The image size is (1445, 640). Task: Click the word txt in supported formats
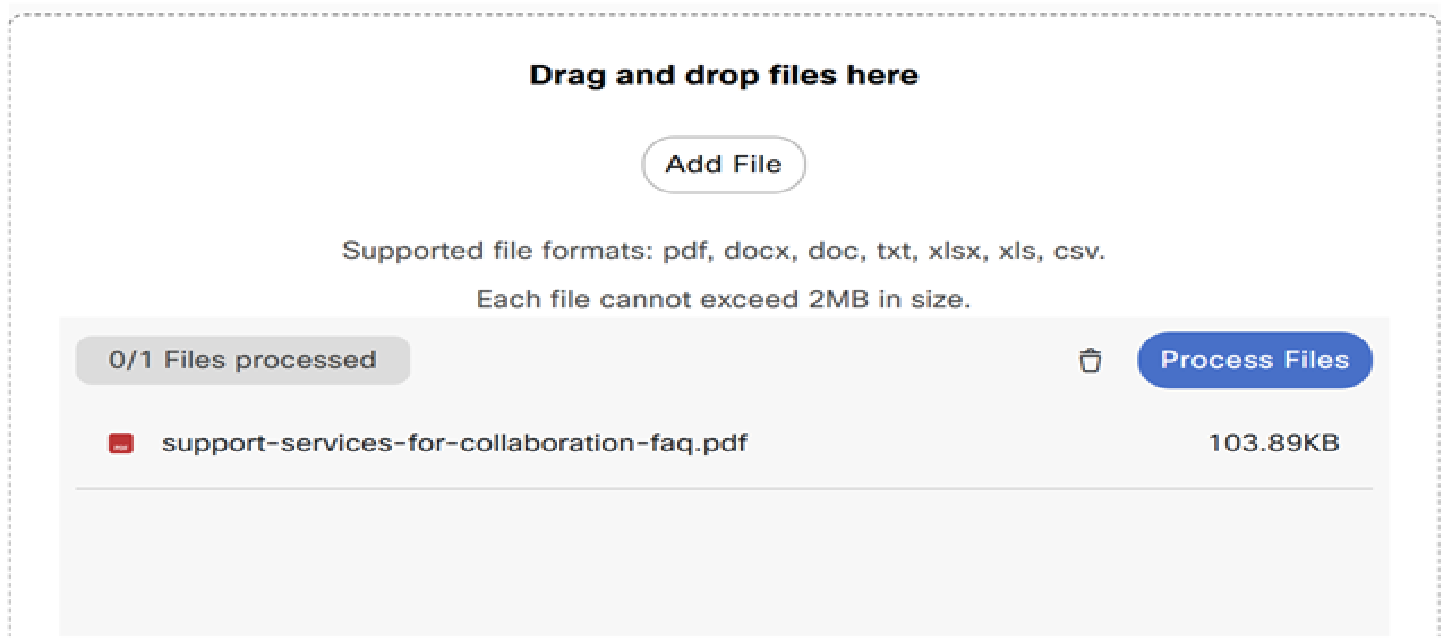[891, 250]
